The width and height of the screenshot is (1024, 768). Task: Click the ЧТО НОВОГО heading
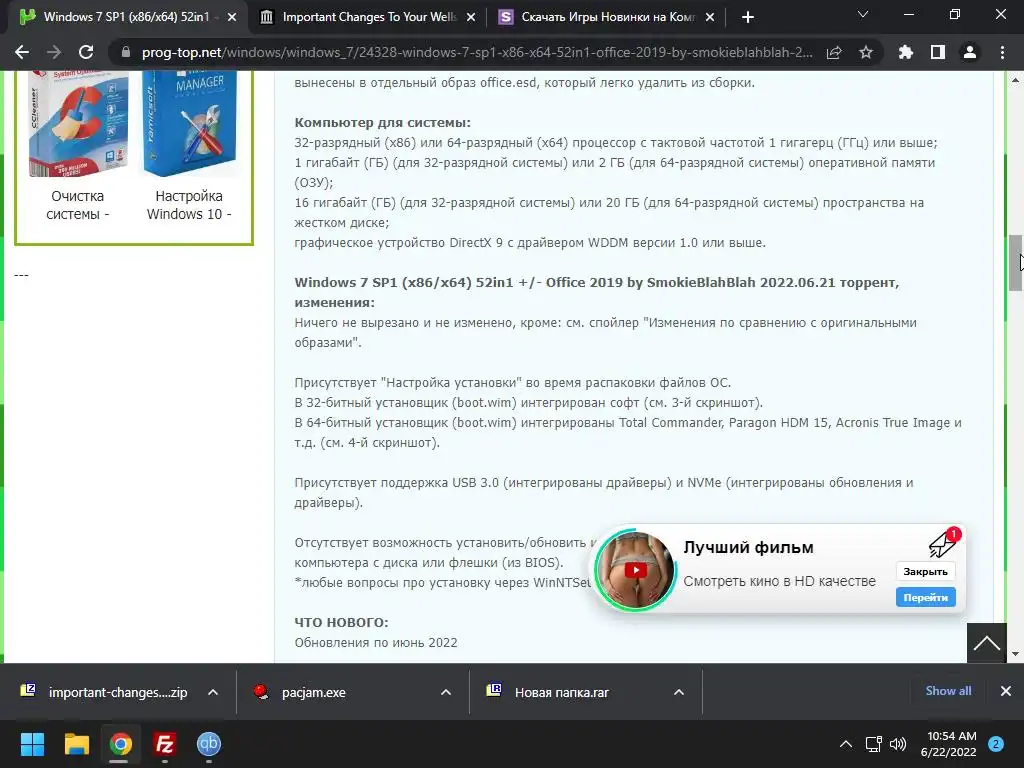pos(341,622)
